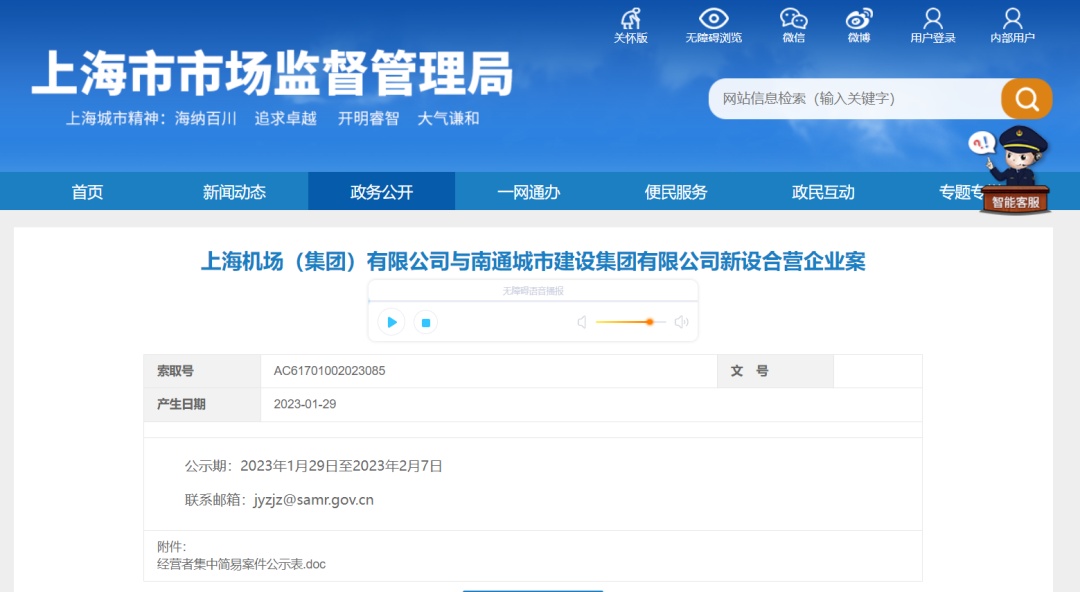Click the full-volume speaker icon
This screenshot has width=1080, height=592.
[x=681, y=322]
